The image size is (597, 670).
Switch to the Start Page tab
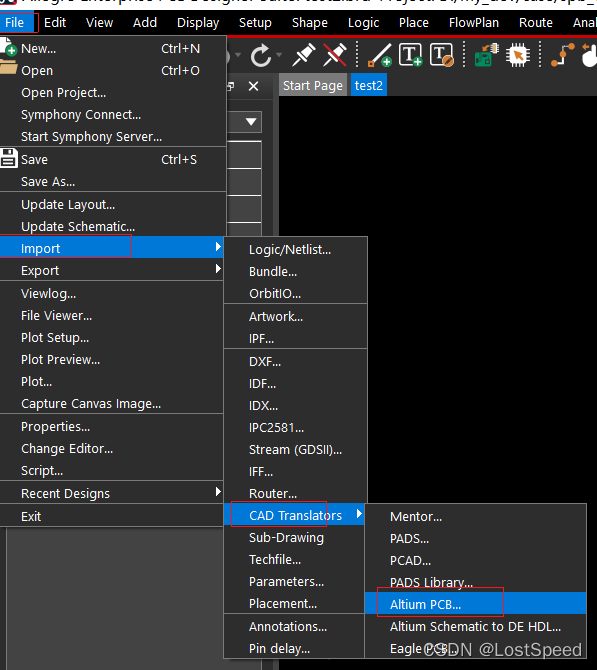tap(313, 85)
